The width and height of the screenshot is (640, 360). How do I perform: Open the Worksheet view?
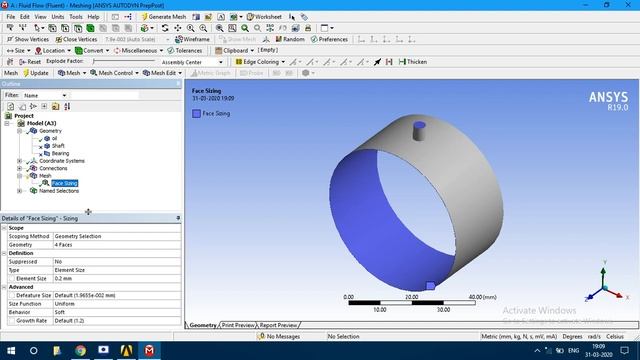(264, 17)
